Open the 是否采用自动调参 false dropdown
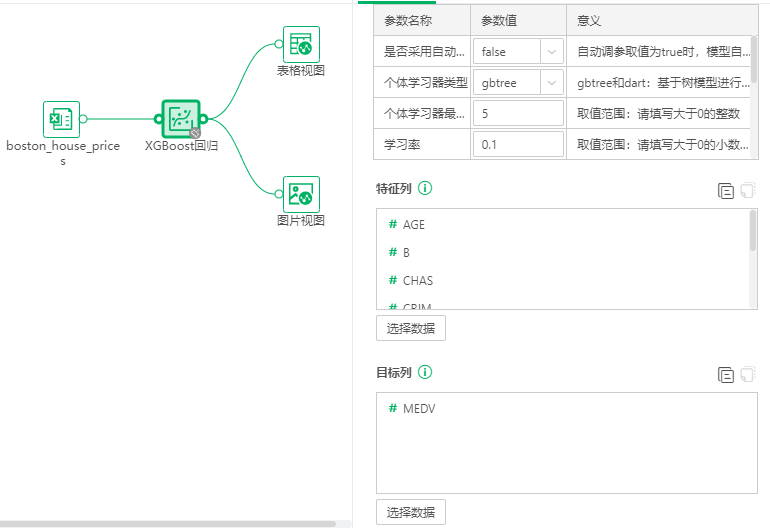 [520, 51]
